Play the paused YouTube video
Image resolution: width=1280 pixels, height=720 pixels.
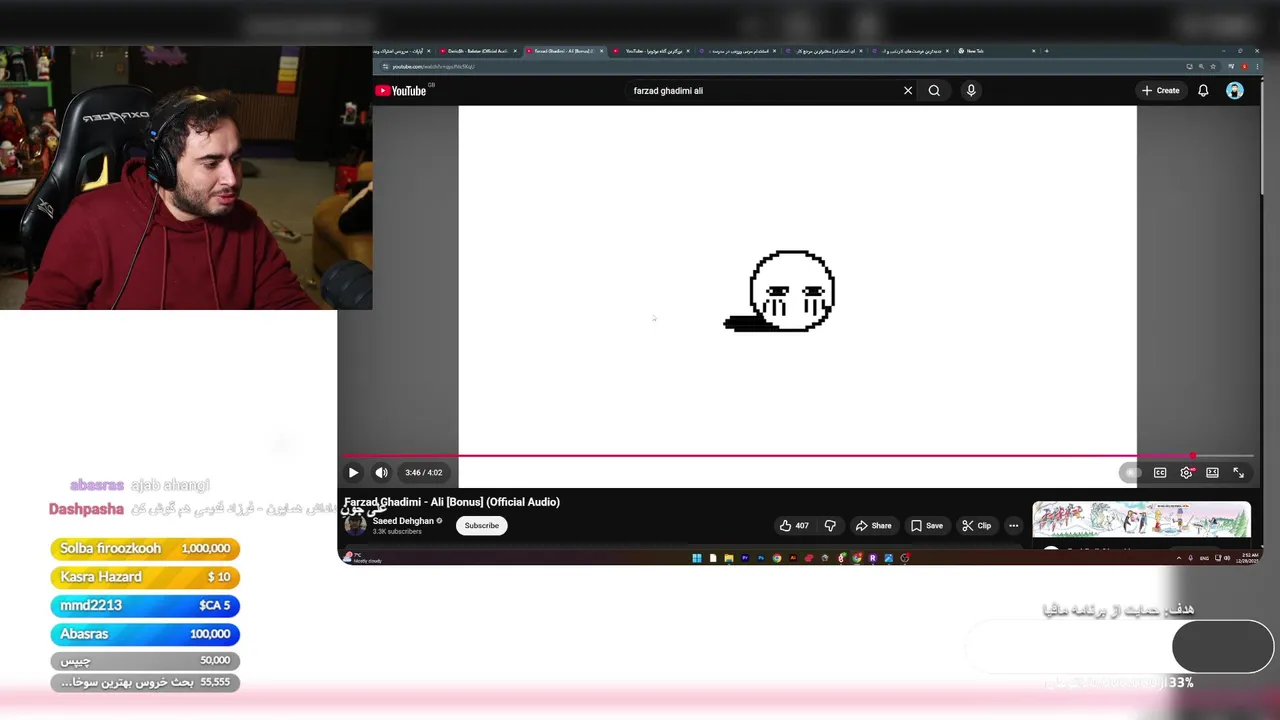353,472
